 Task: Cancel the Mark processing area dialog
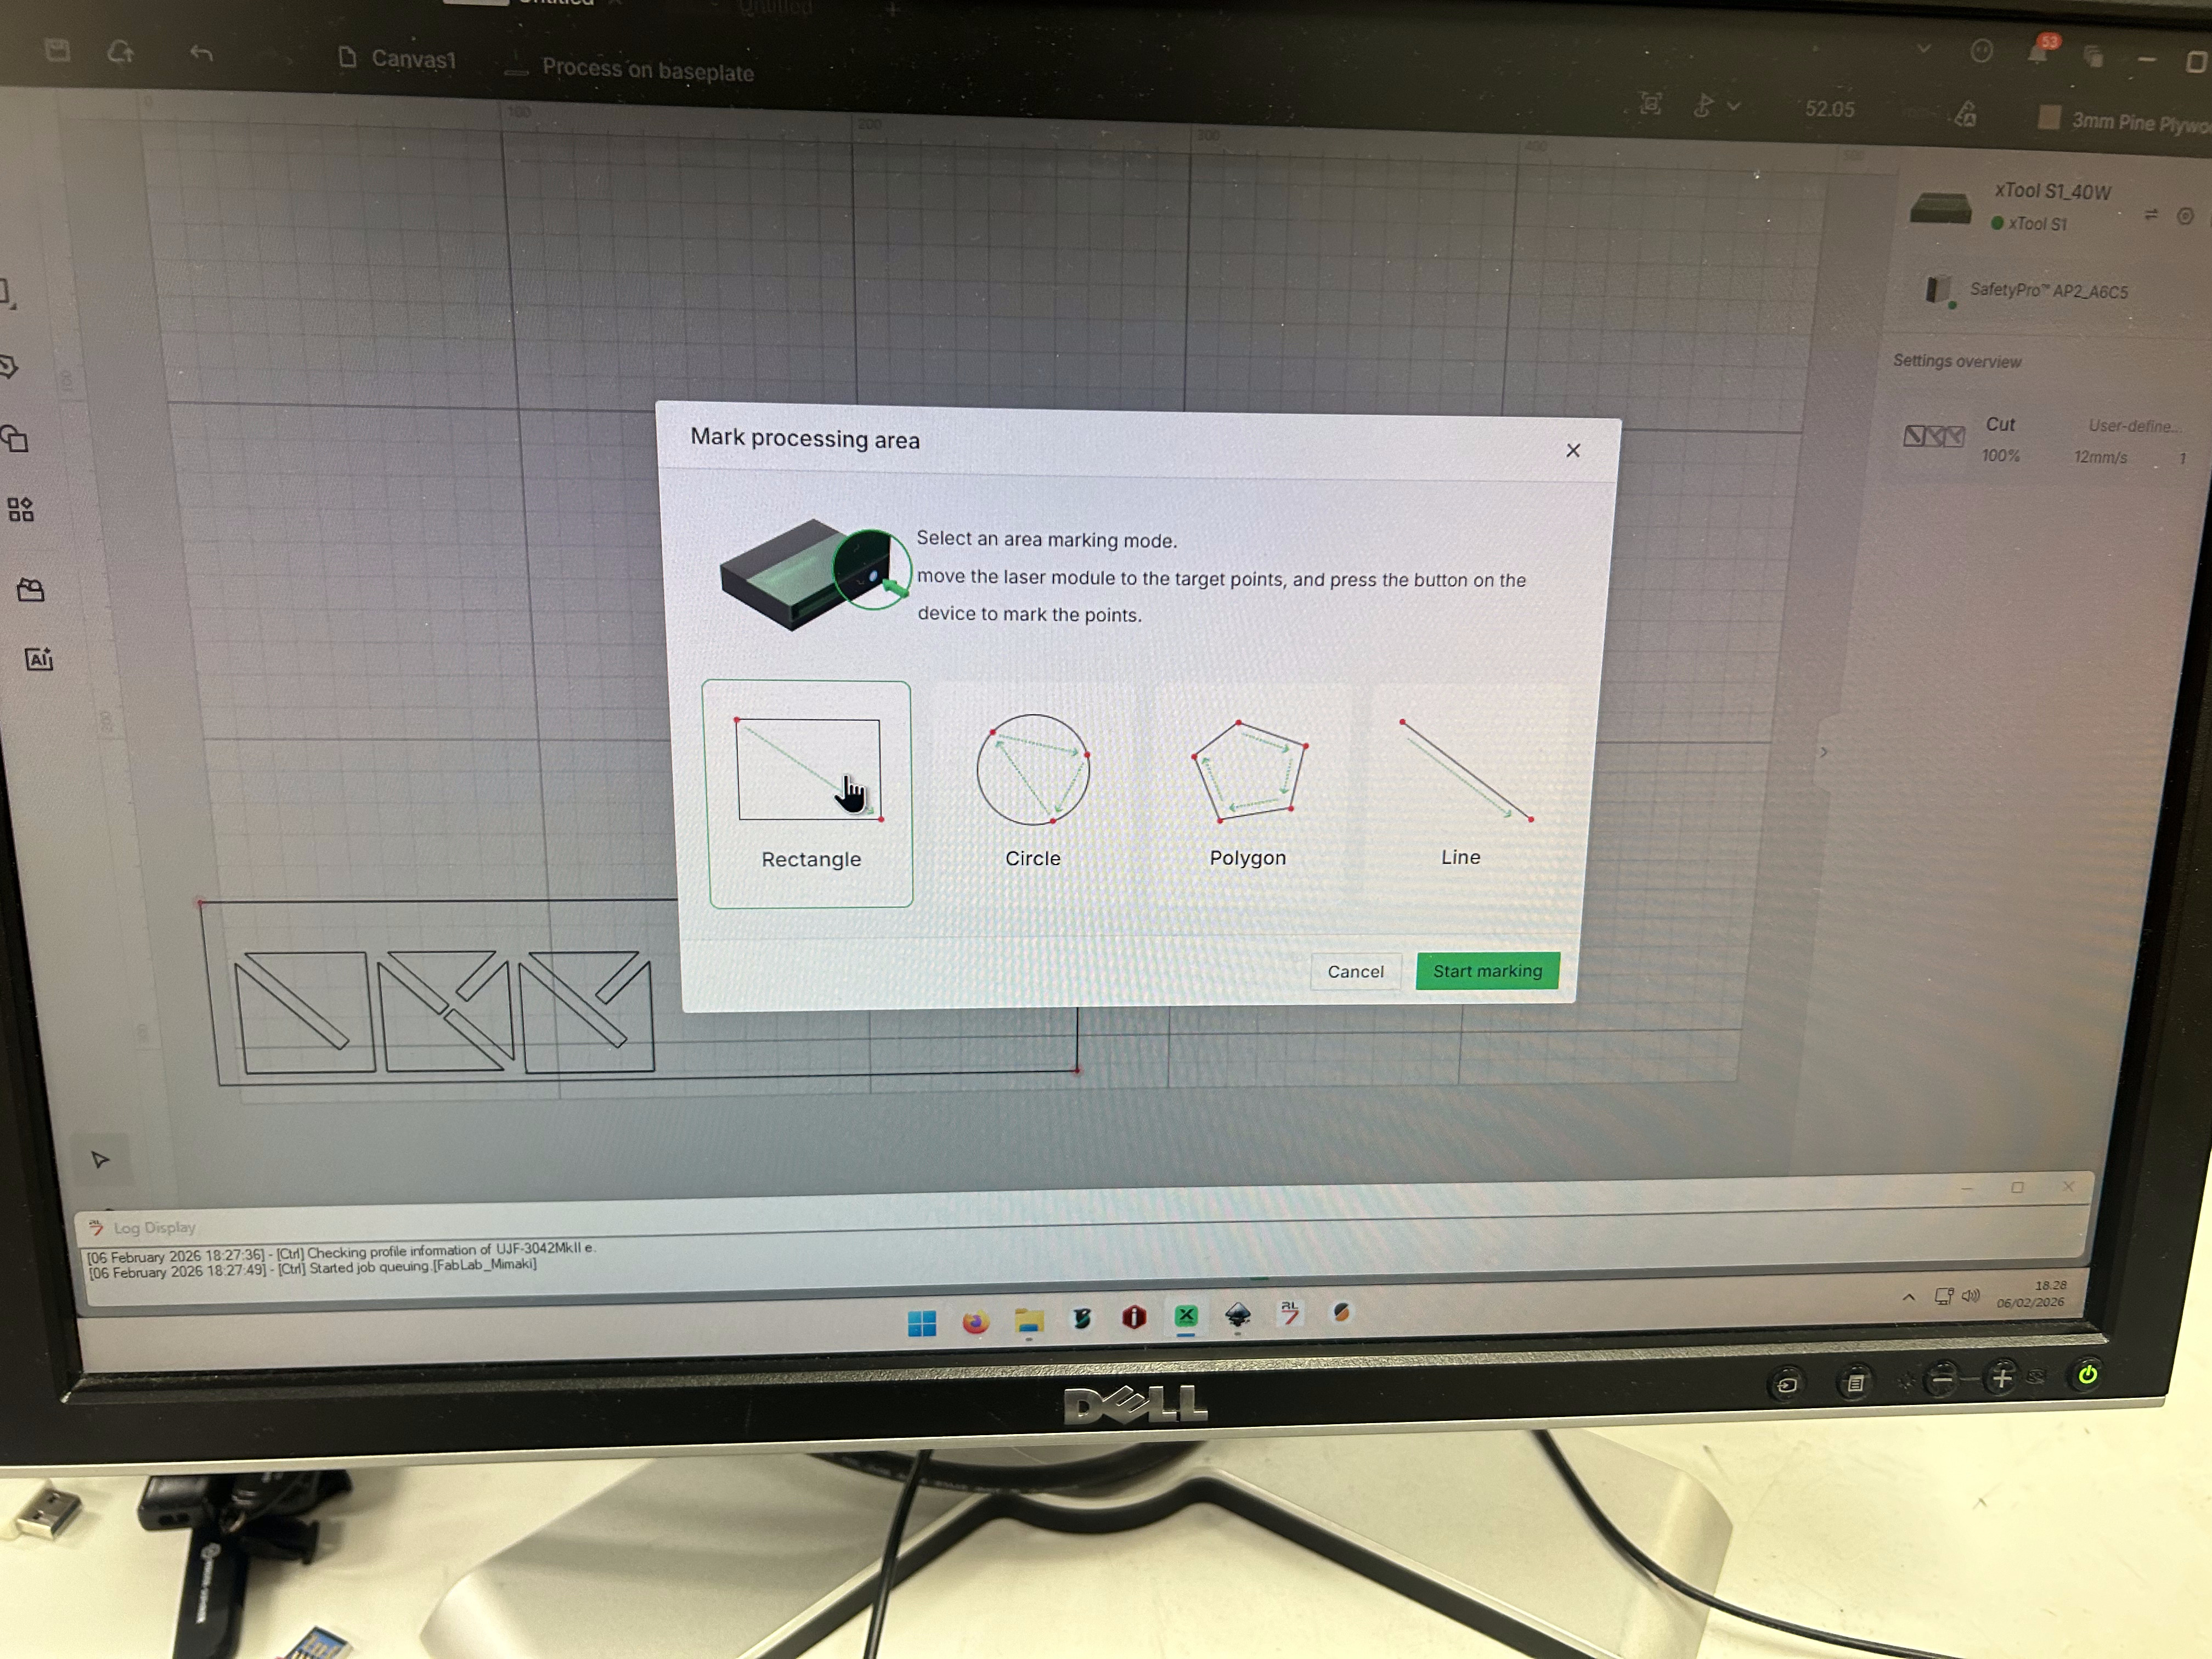pos(1355,971)
